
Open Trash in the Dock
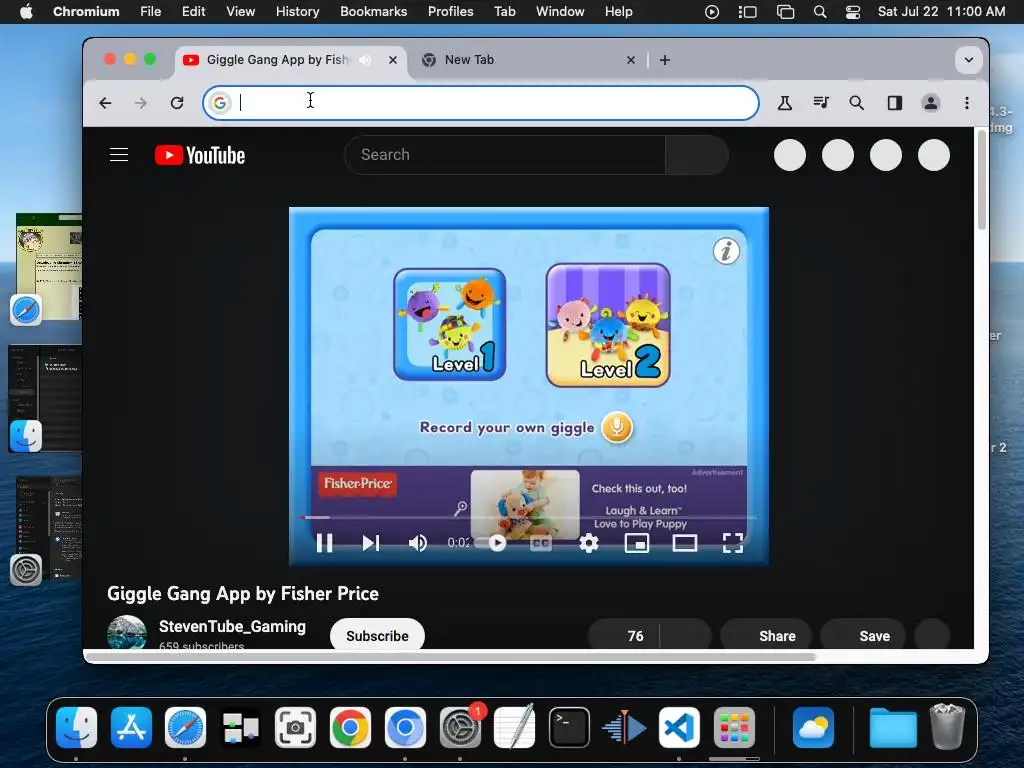pos(947,728)
